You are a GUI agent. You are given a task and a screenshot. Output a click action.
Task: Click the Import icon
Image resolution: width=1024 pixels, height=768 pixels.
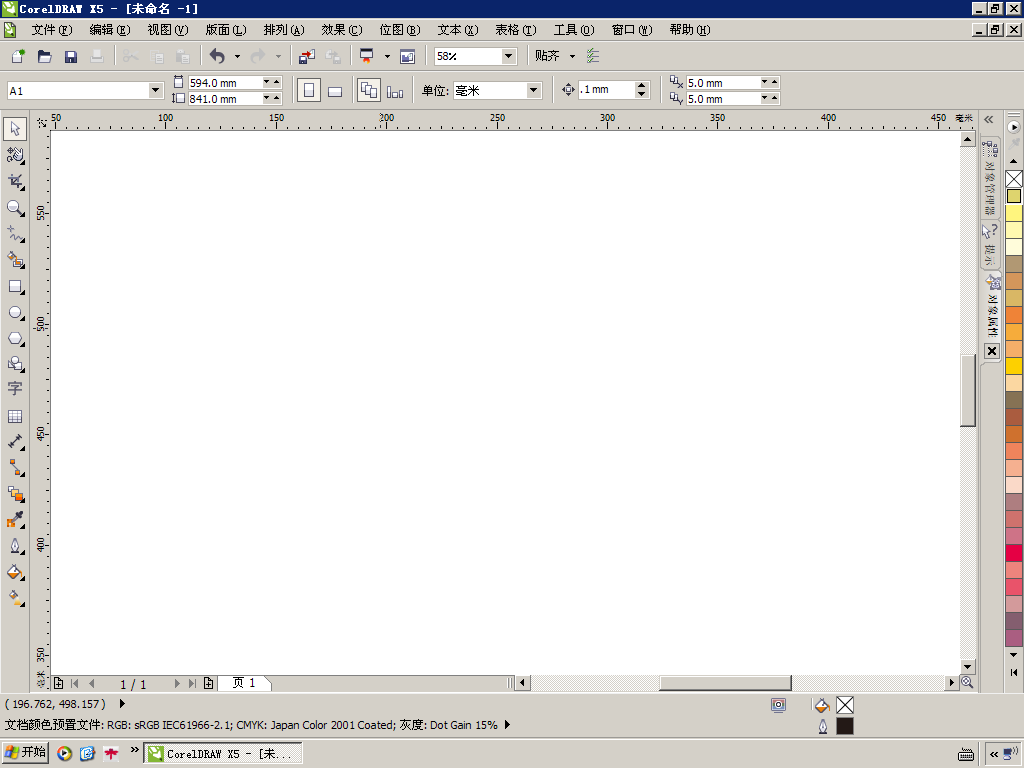307,56
